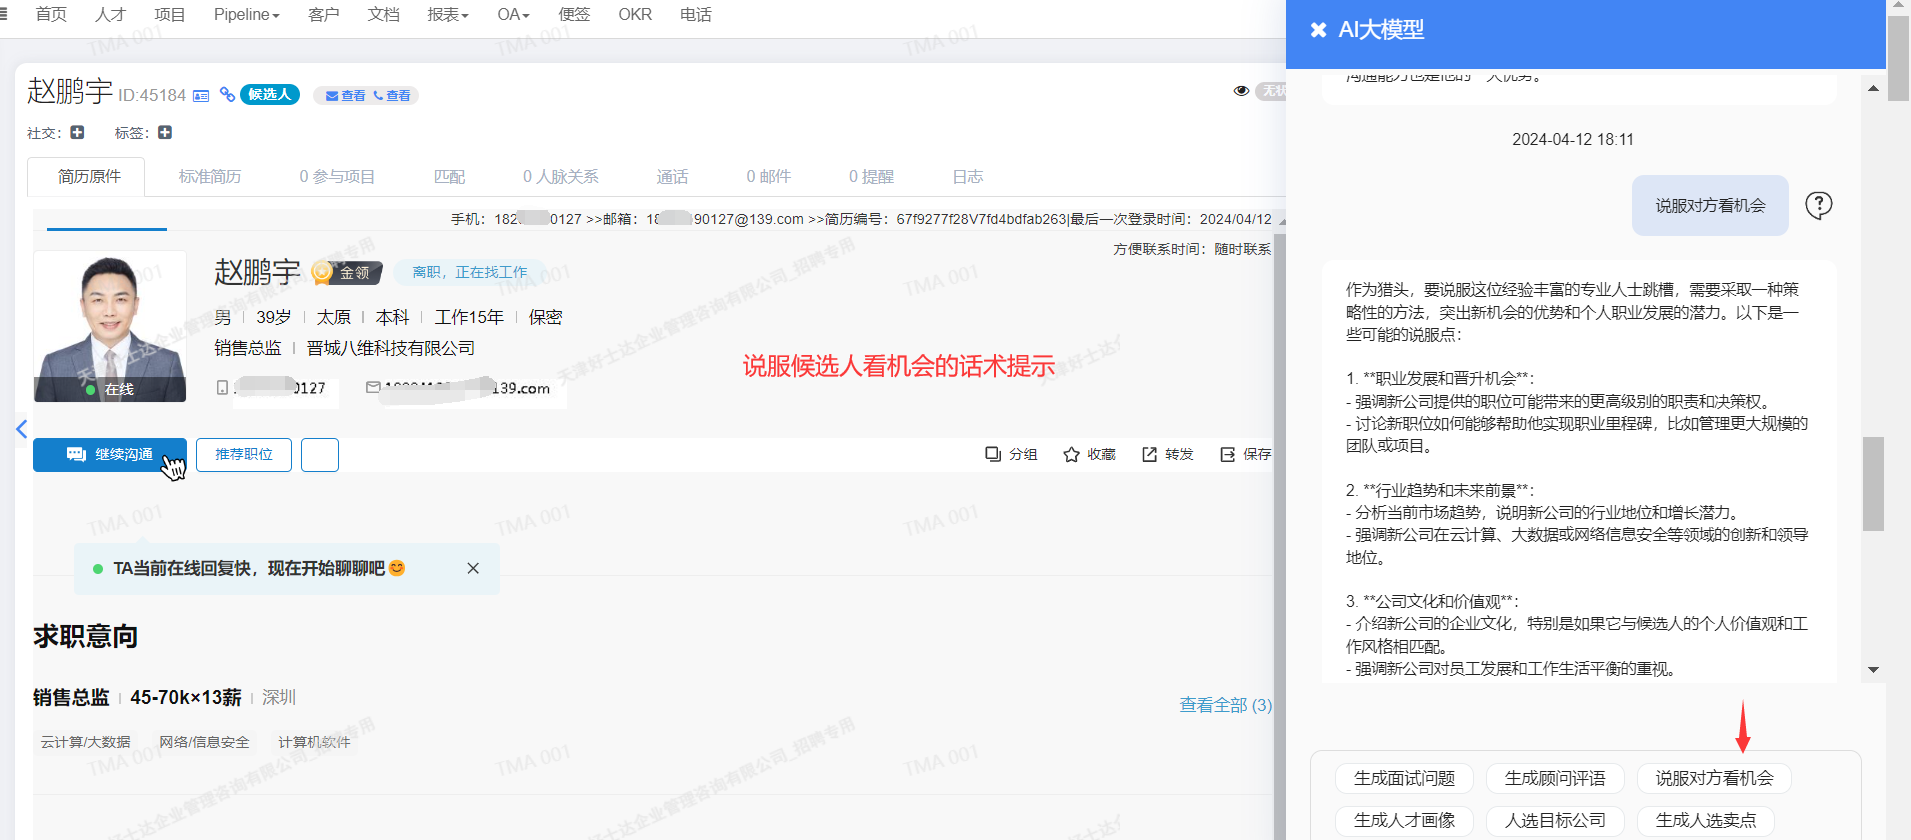
Task: Click the chain link icon near candidate name
Action: tap(228, 94)
